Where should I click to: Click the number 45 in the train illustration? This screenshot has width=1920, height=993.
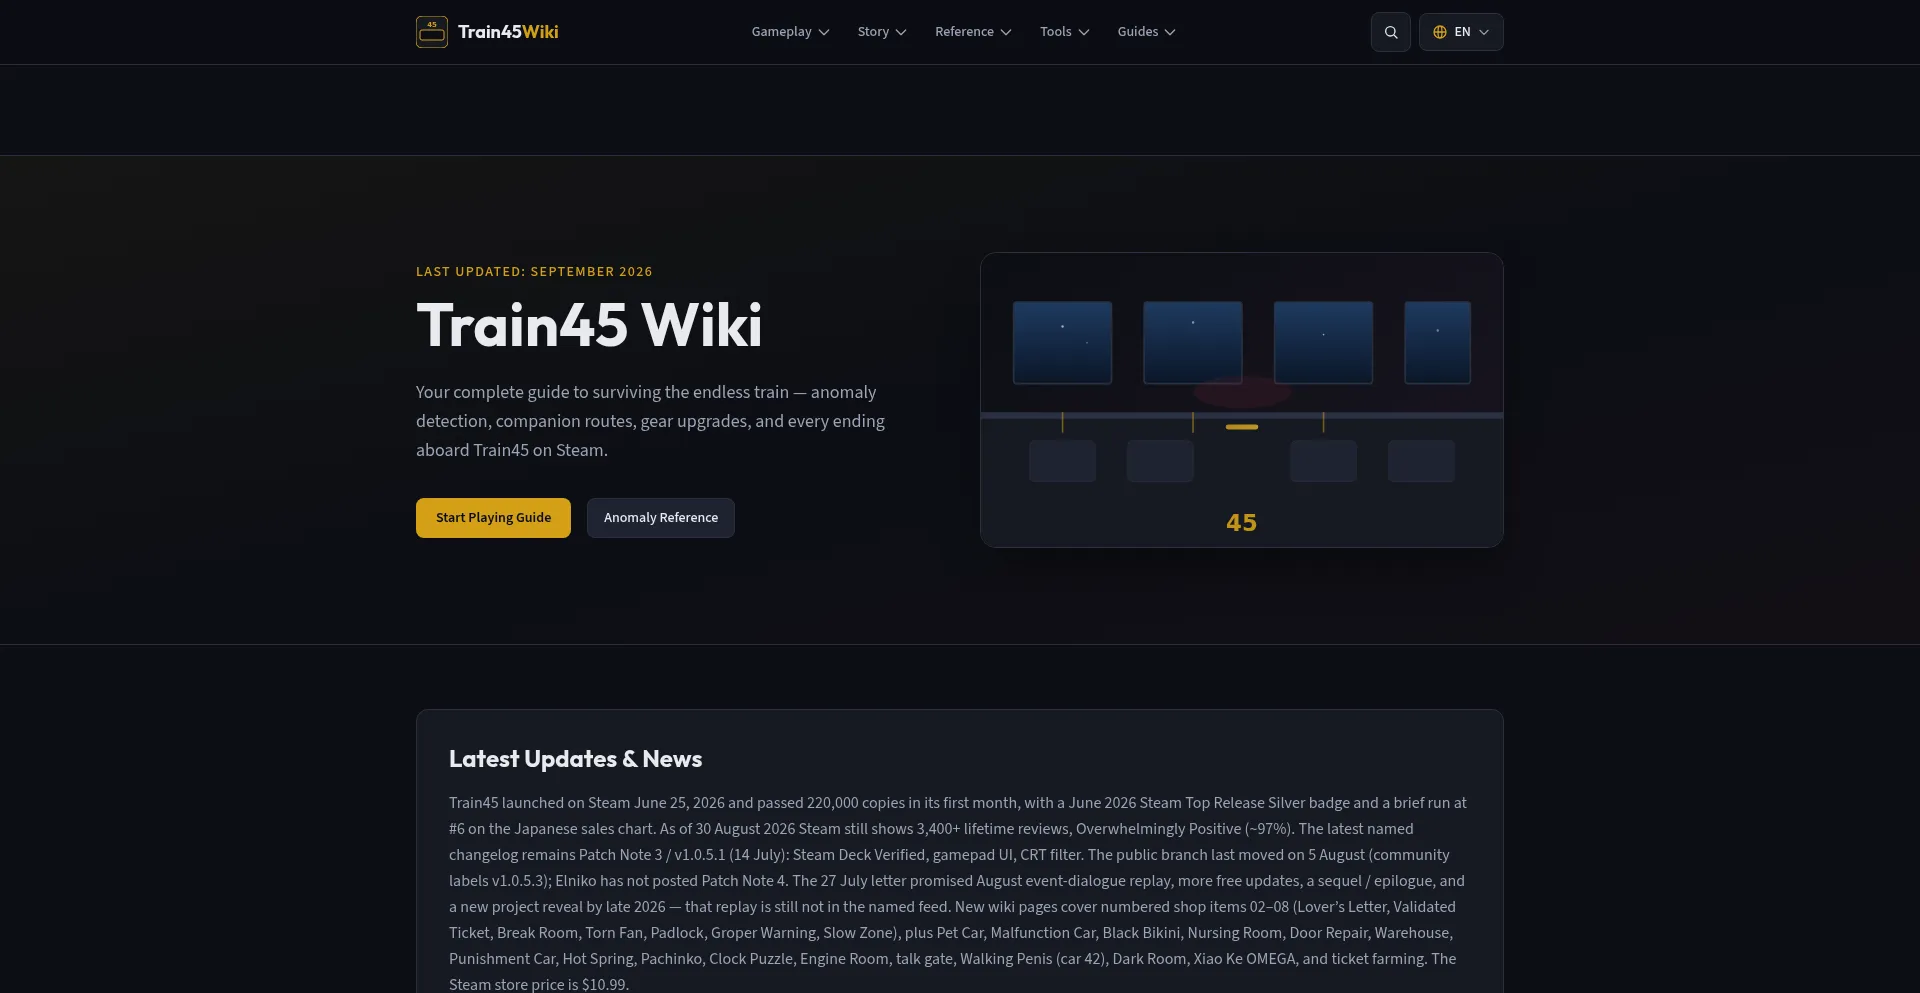(1241, 523)
